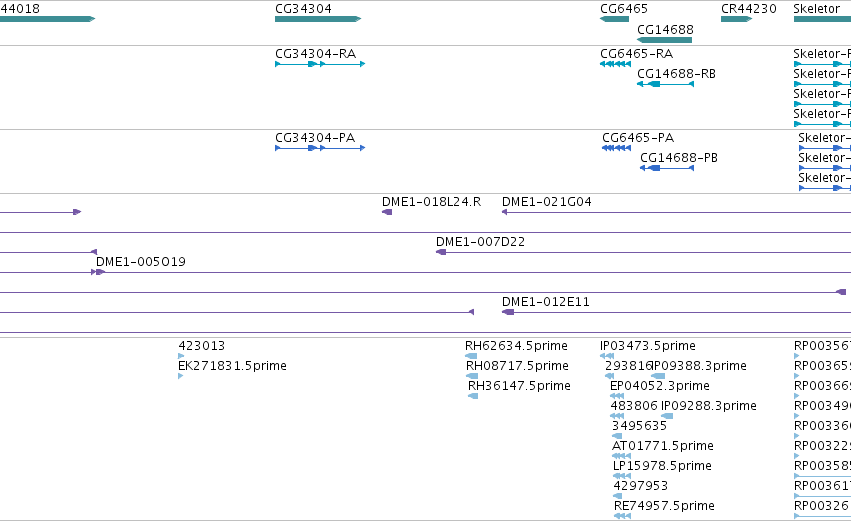
Task: Select EST AT01771.5prime
Action: (x=621, y=456)
